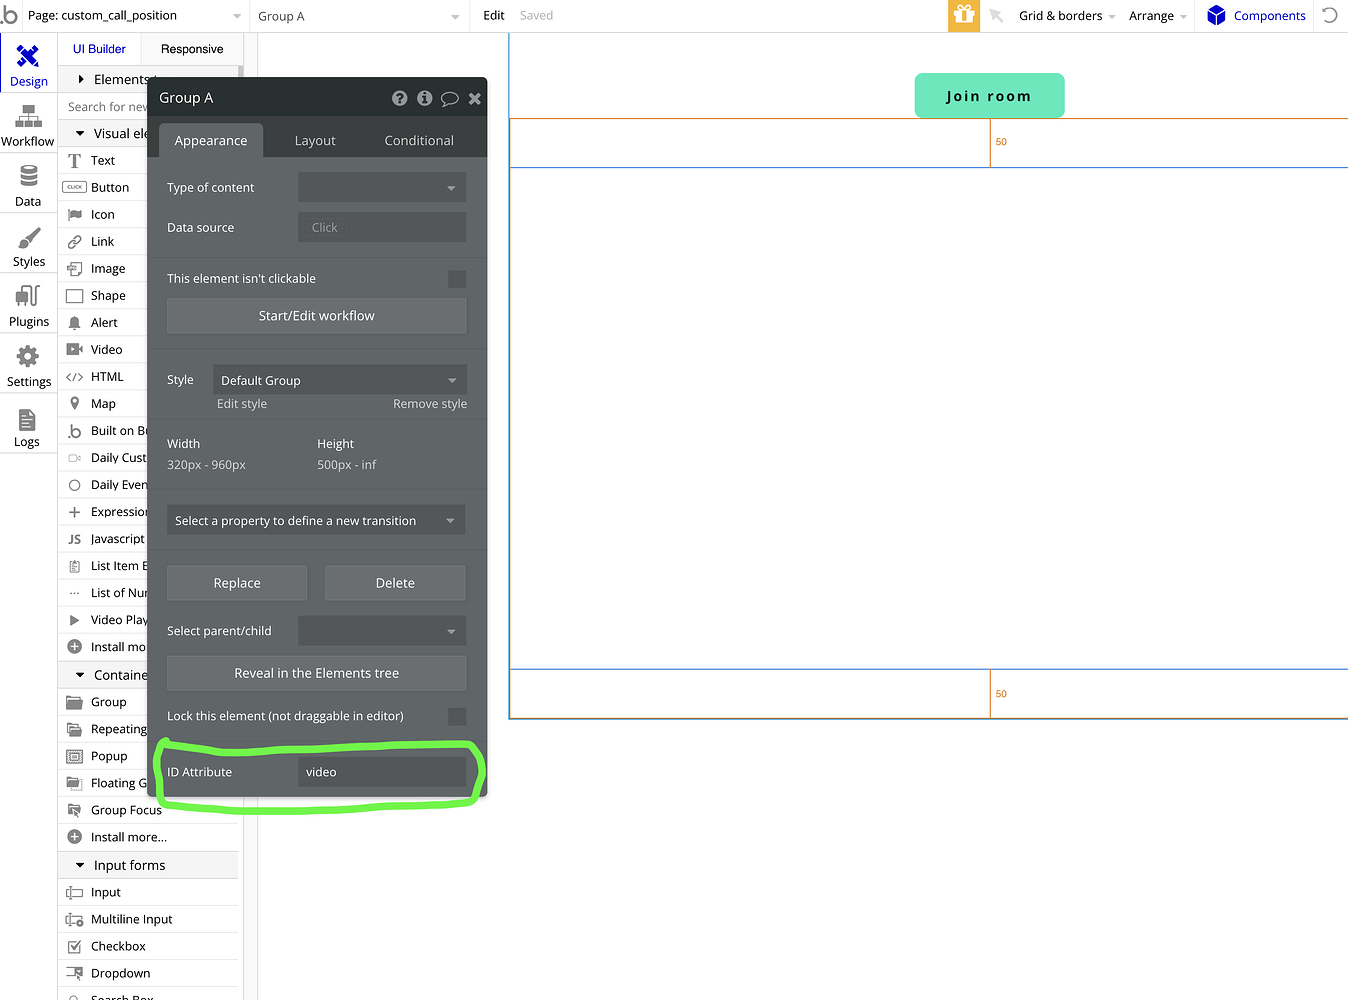Screen dimensions: 1348x1000
Task: Click the Replace button
Action: point(237,583)
